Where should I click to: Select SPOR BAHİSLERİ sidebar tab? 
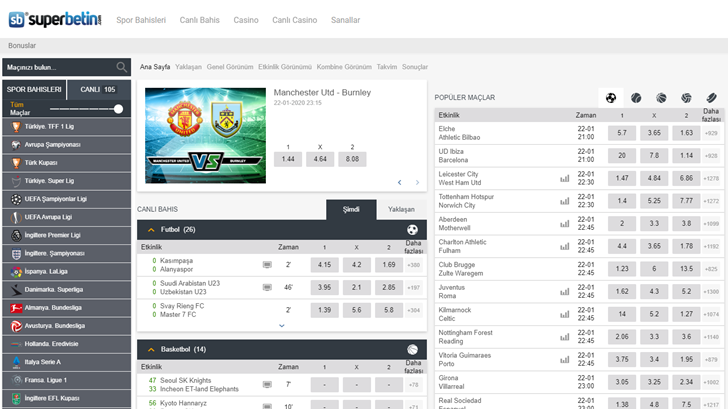click(x=34, y=90)
